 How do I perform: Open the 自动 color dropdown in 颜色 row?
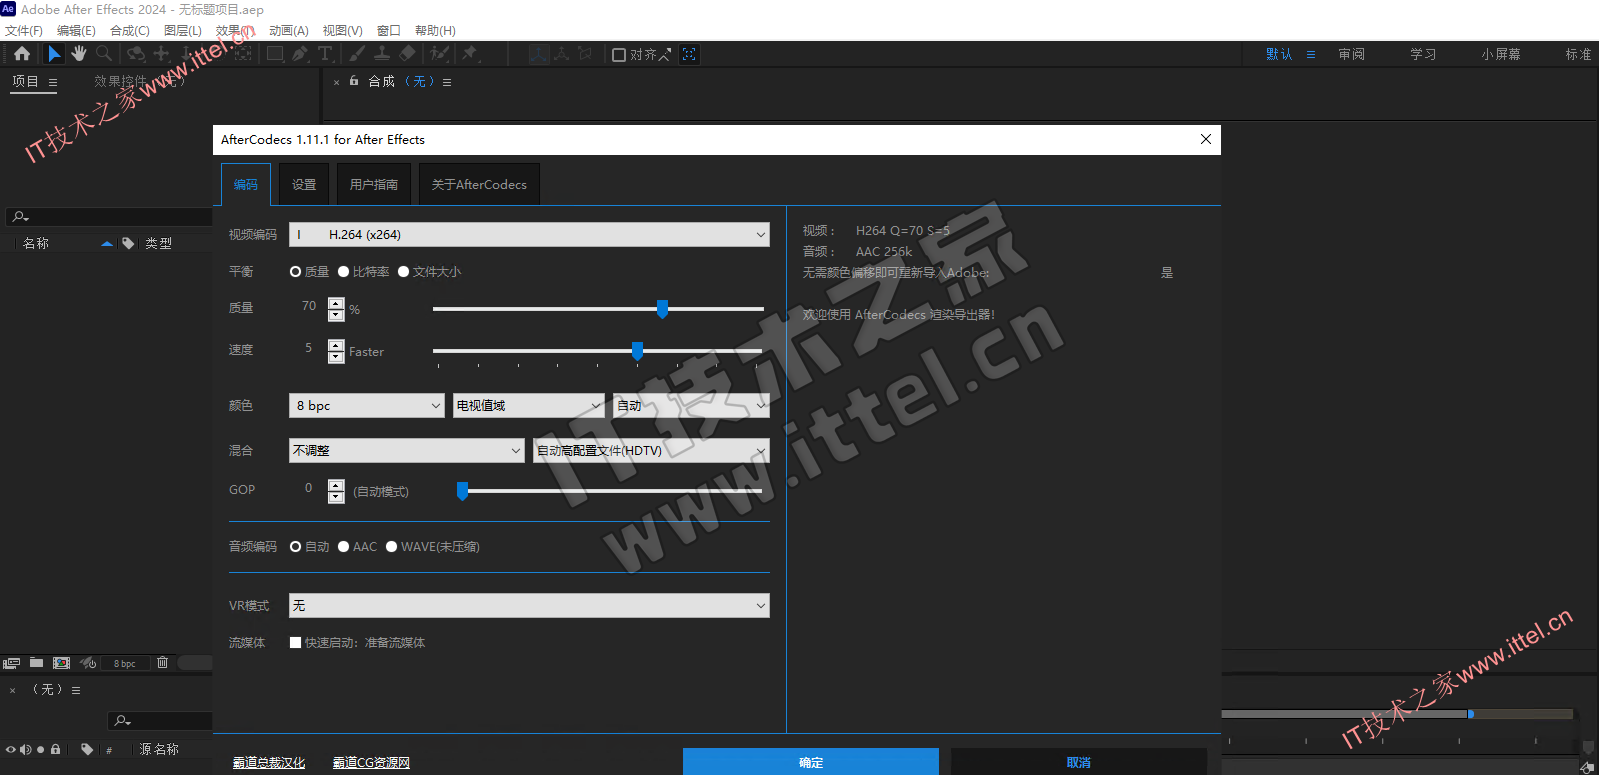[691, 406]
